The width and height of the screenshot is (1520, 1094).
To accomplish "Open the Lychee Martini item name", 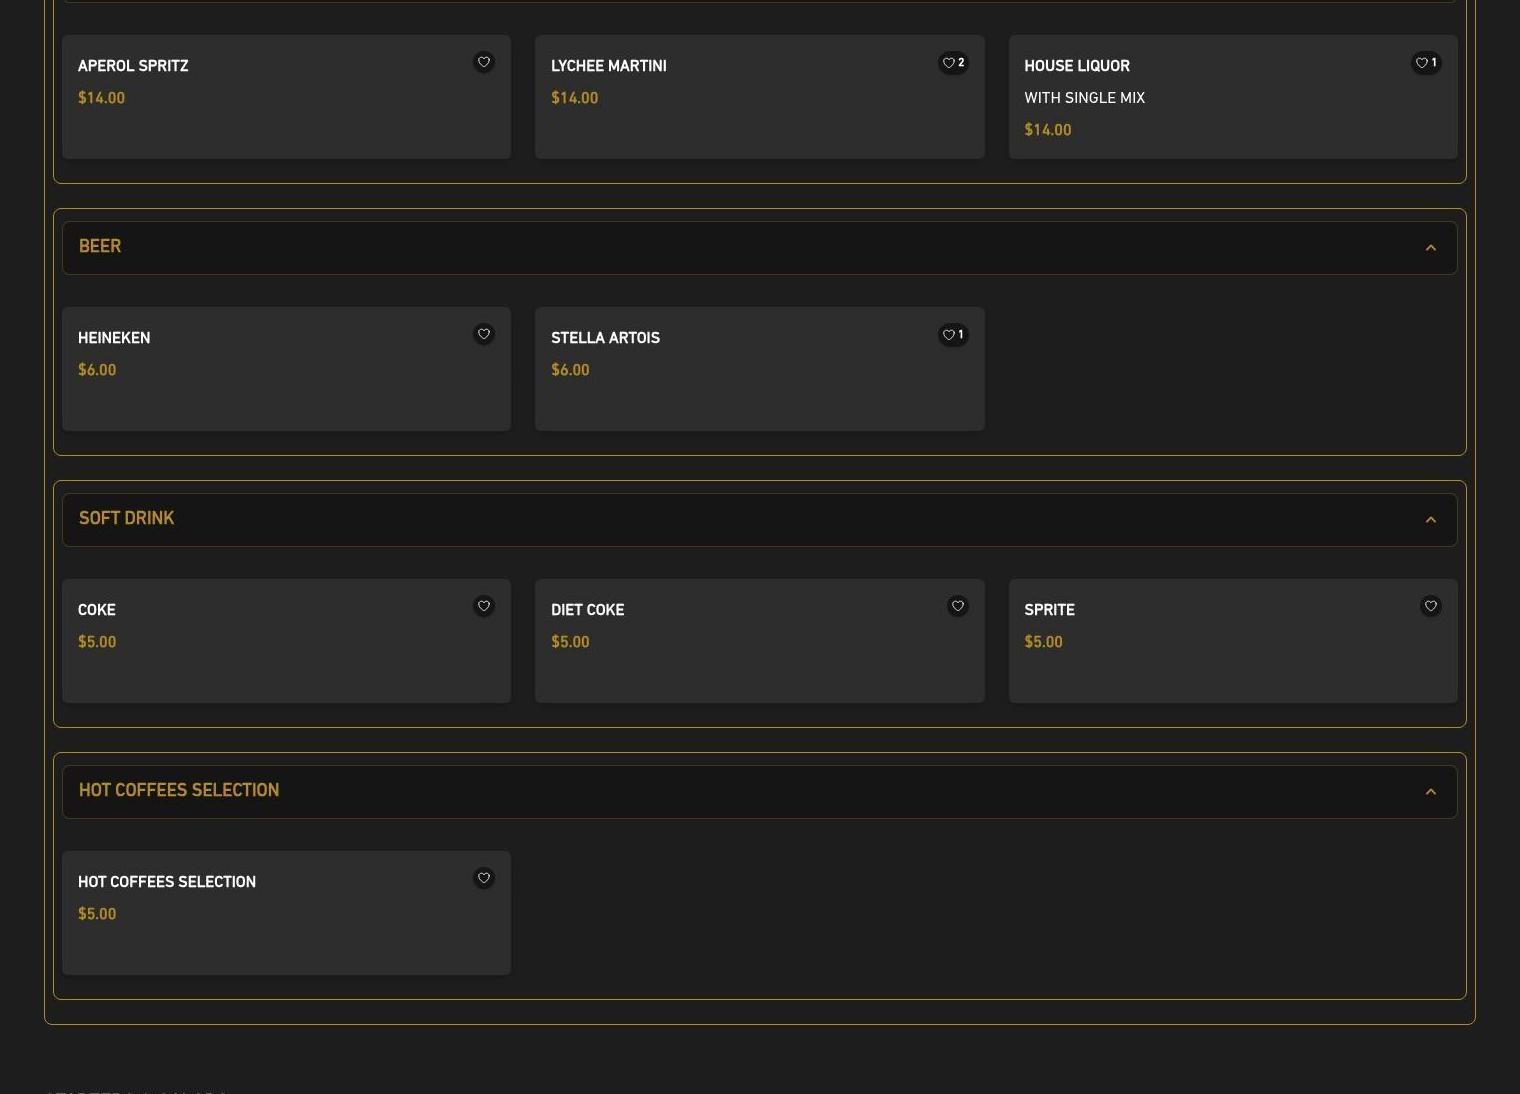I will 608,66.
